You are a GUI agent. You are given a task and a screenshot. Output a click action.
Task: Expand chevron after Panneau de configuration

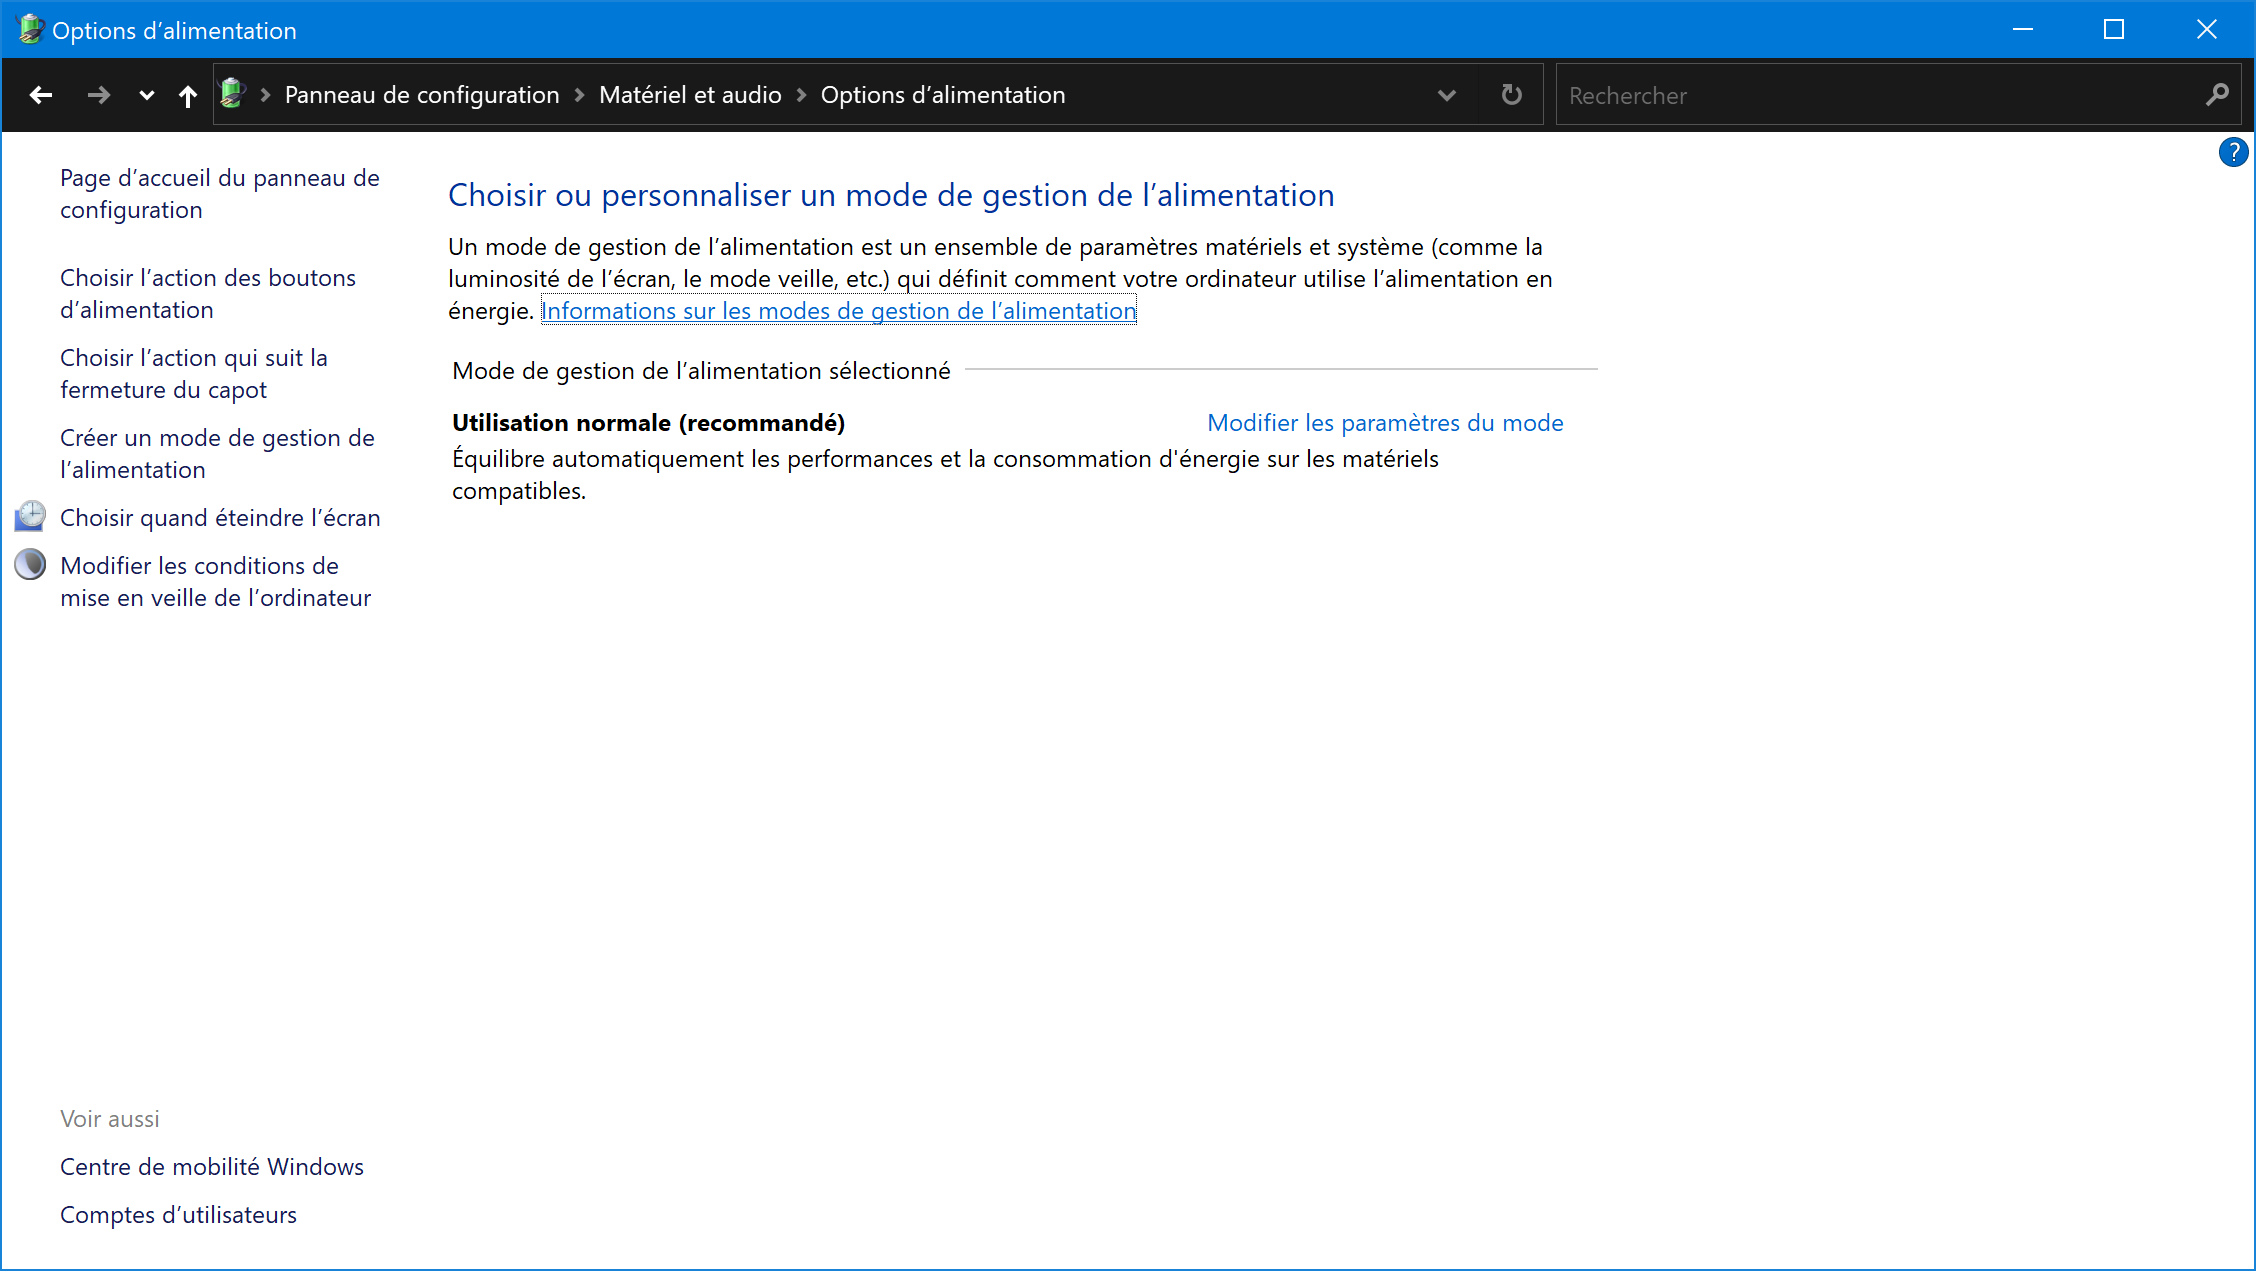click(579, 95)
